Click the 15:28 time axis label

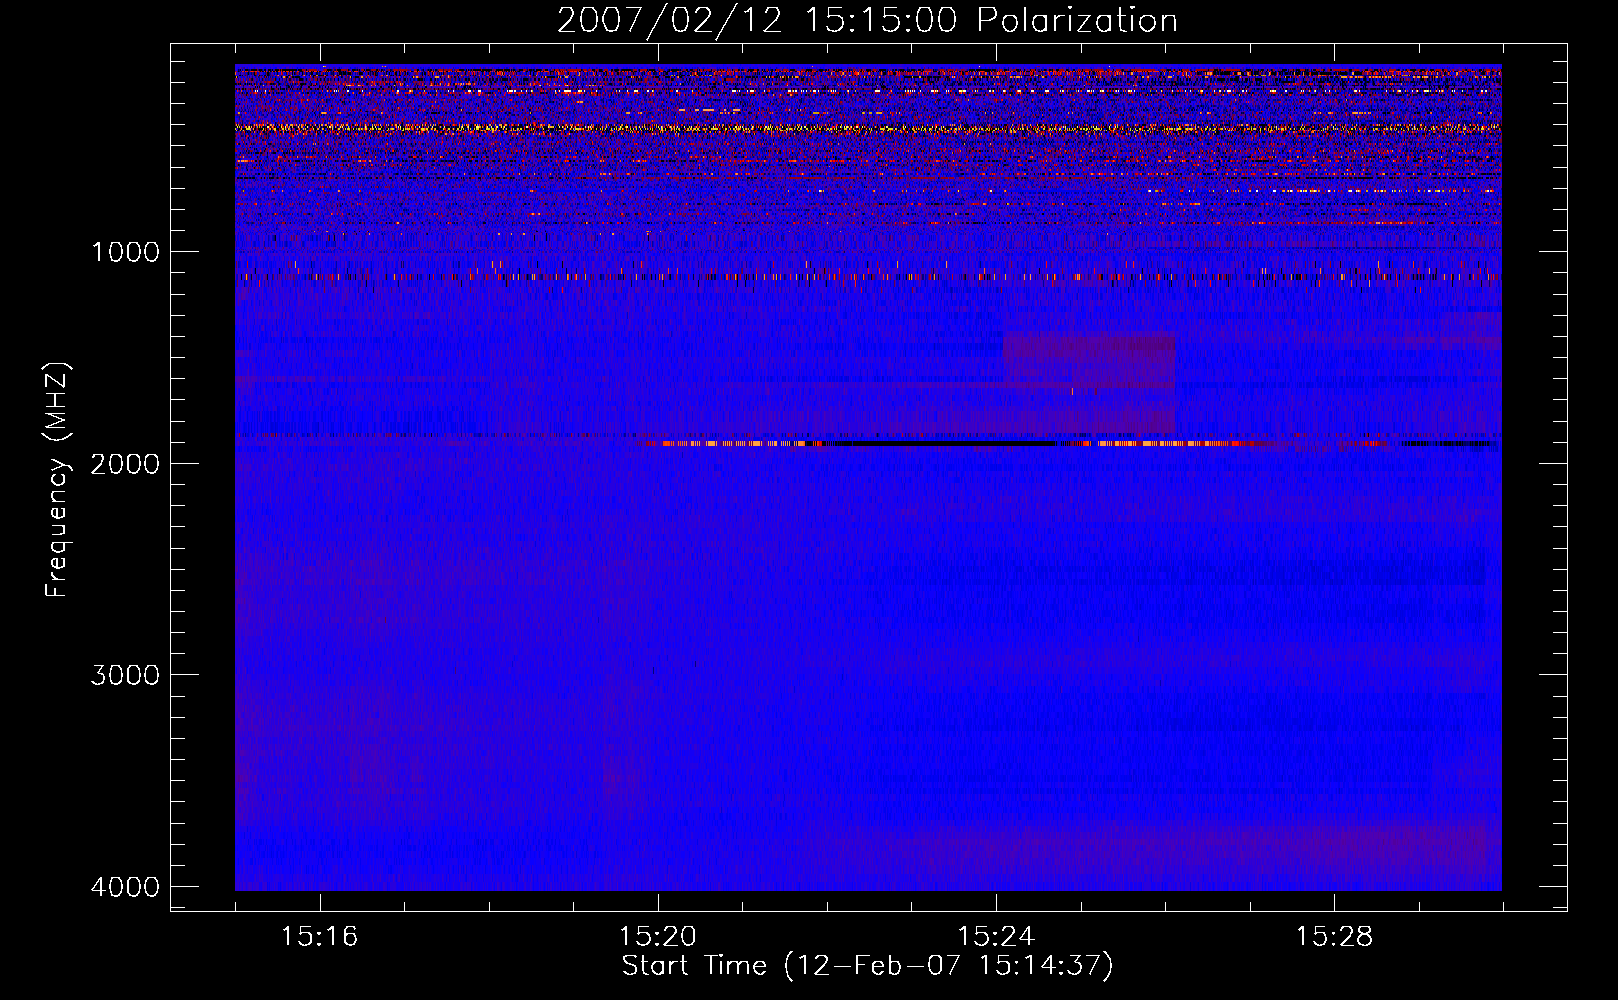(x=1334, y=937)
